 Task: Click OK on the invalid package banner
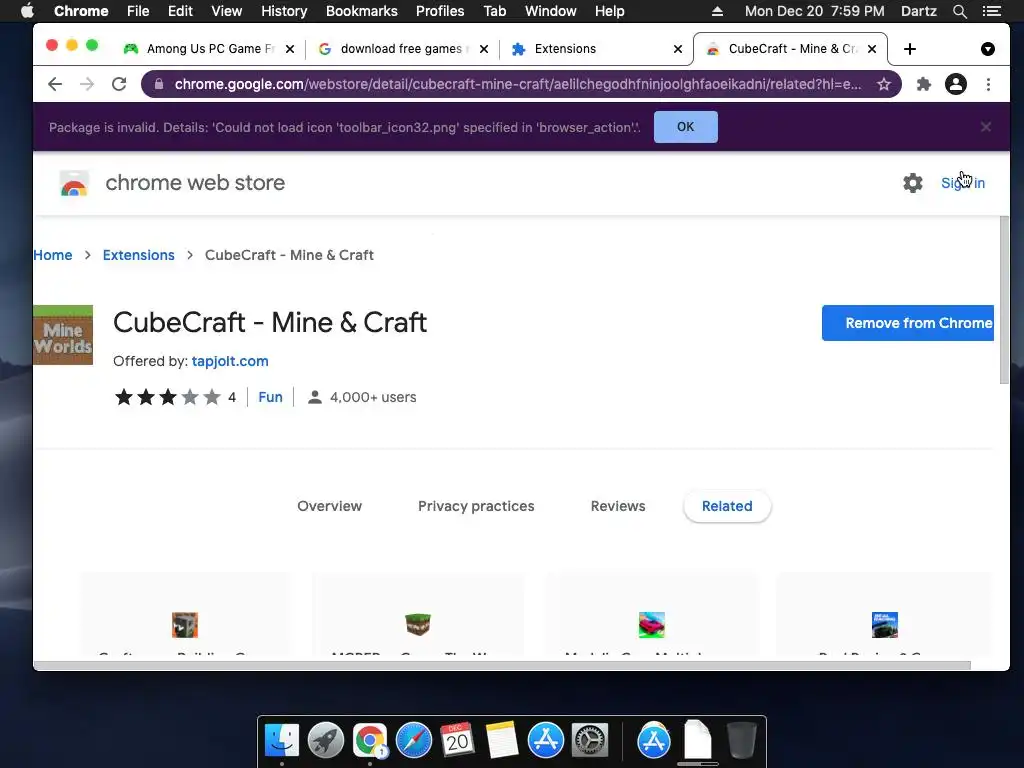(x=686, y=127)
